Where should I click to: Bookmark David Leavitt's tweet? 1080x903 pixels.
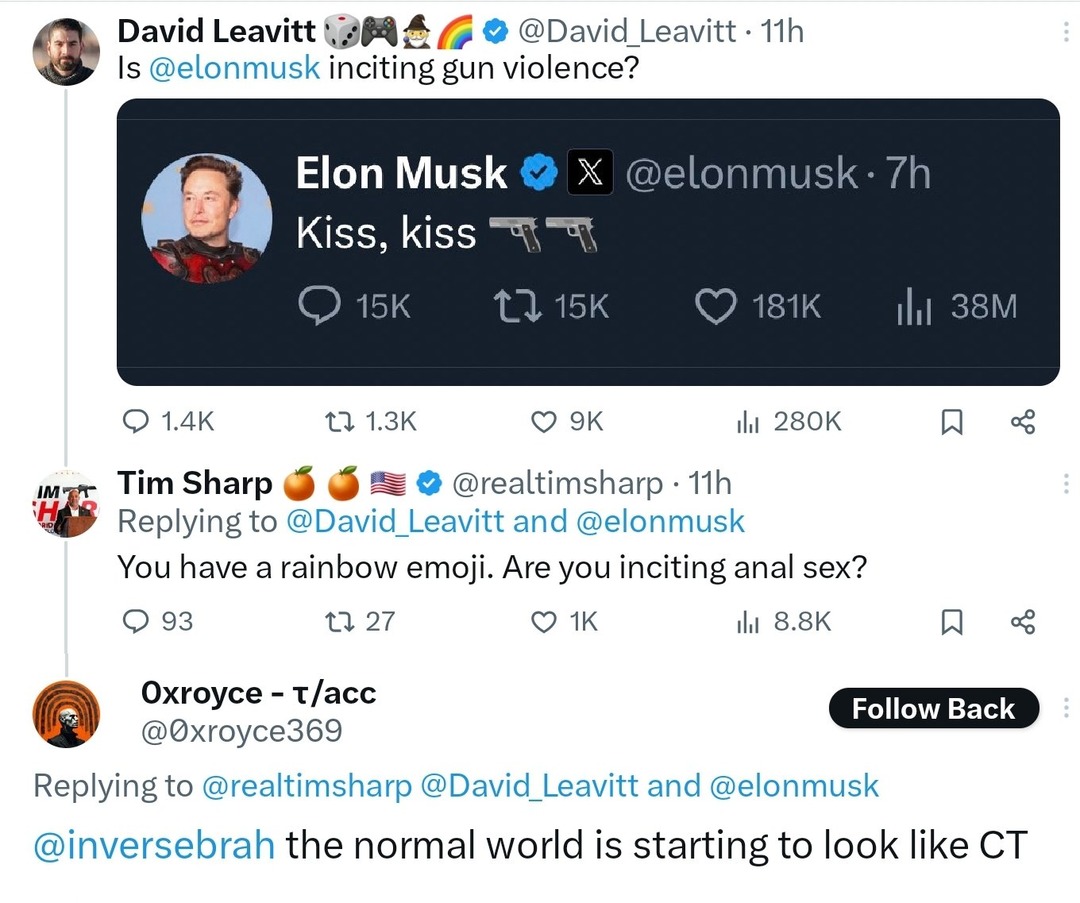coord(951,422)
